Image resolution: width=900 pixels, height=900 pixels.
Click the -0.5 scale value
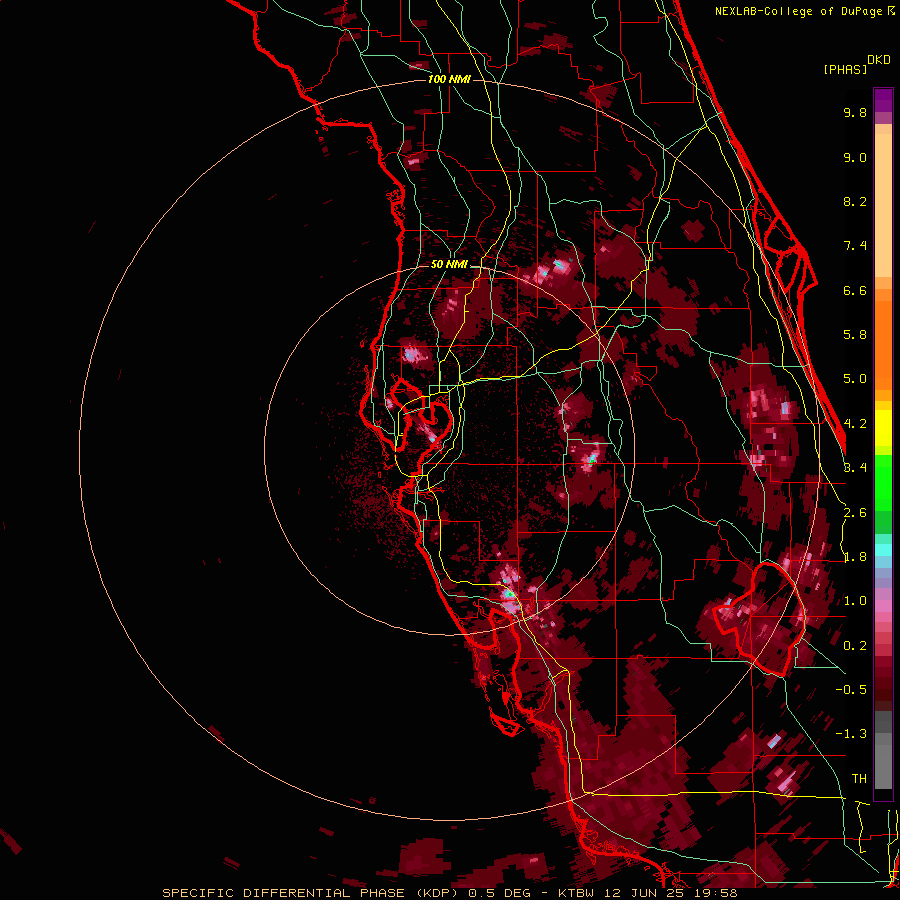point(851,690)
